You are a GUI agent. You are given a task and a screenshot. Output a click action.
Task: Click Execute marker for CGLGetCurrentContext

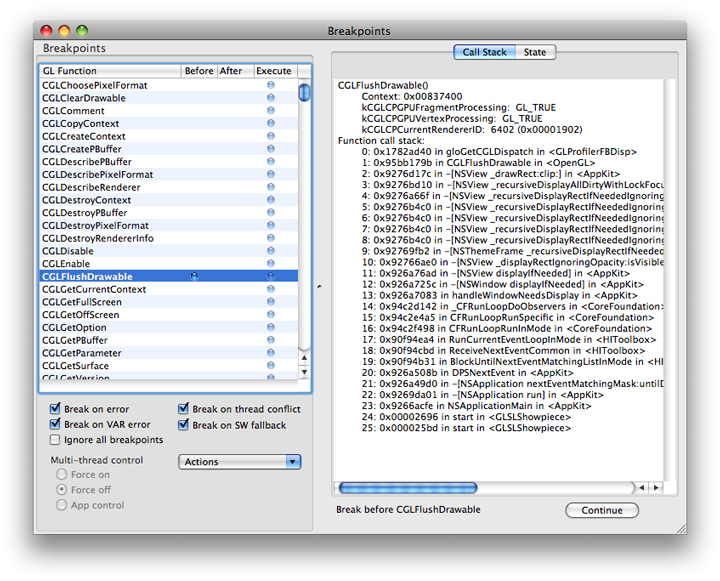pyautogui.click(x=271, y=289)
